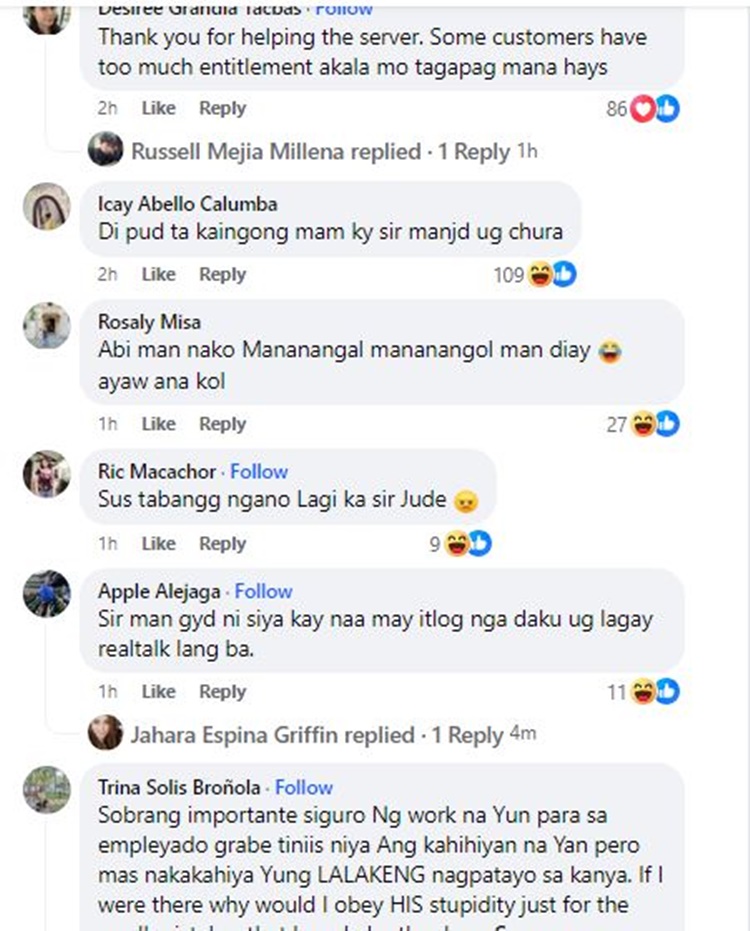Follow Trina Solis Broñola
The image size is (750, 931).
tap(303, 787)
